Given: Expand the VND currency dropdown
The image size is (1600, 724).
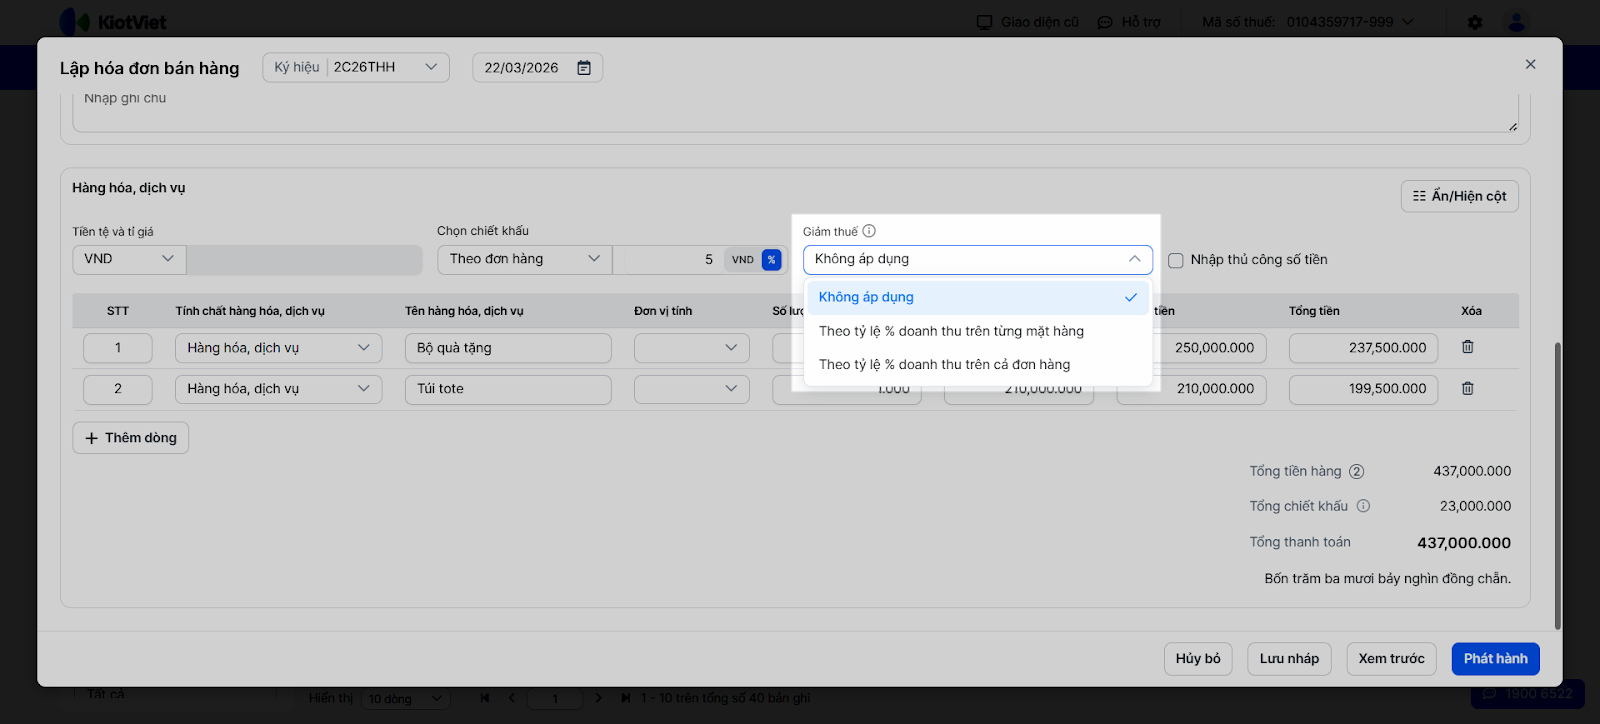Looking at the screenshot, I should (x=128, y=259).
